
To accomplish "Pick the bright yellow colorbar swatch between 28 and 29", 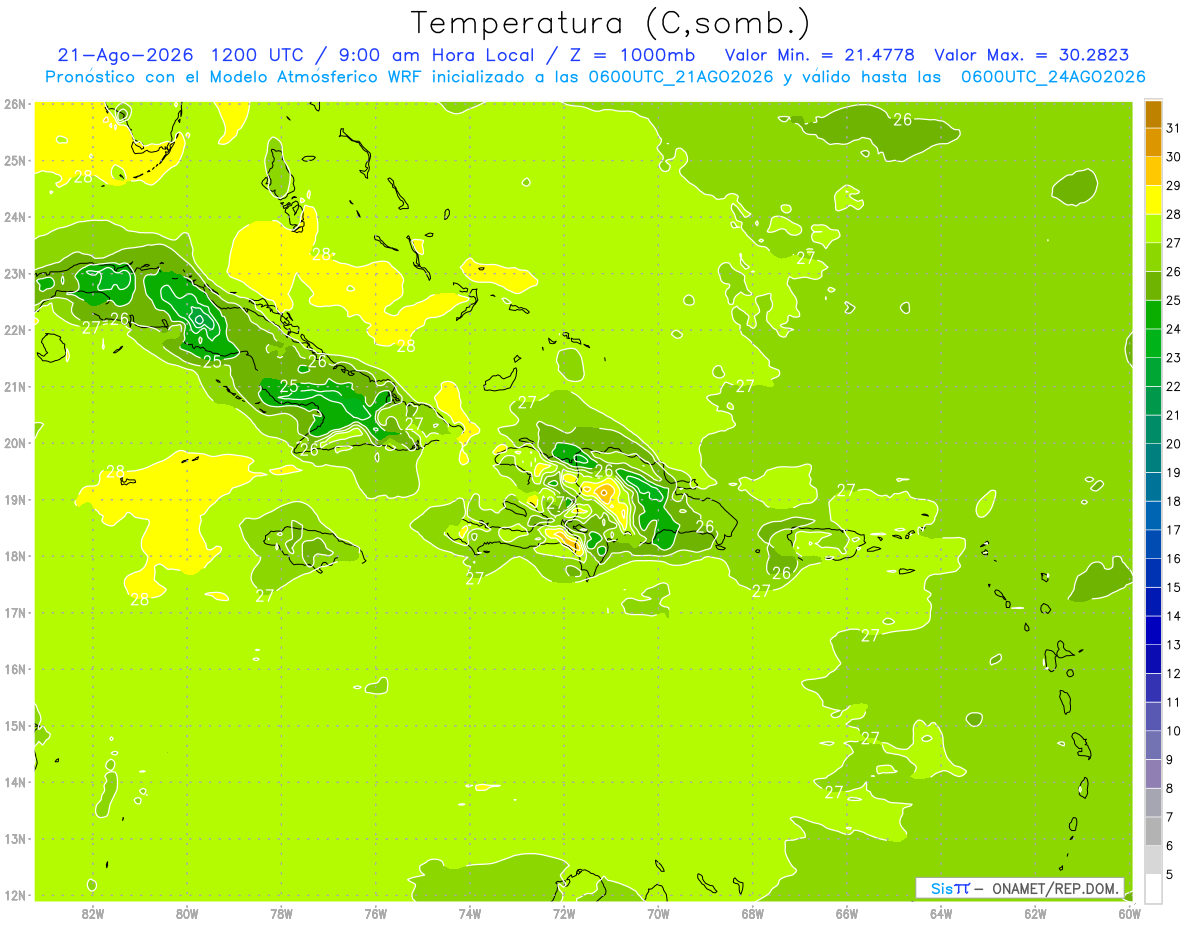I will click(1153, 201).
